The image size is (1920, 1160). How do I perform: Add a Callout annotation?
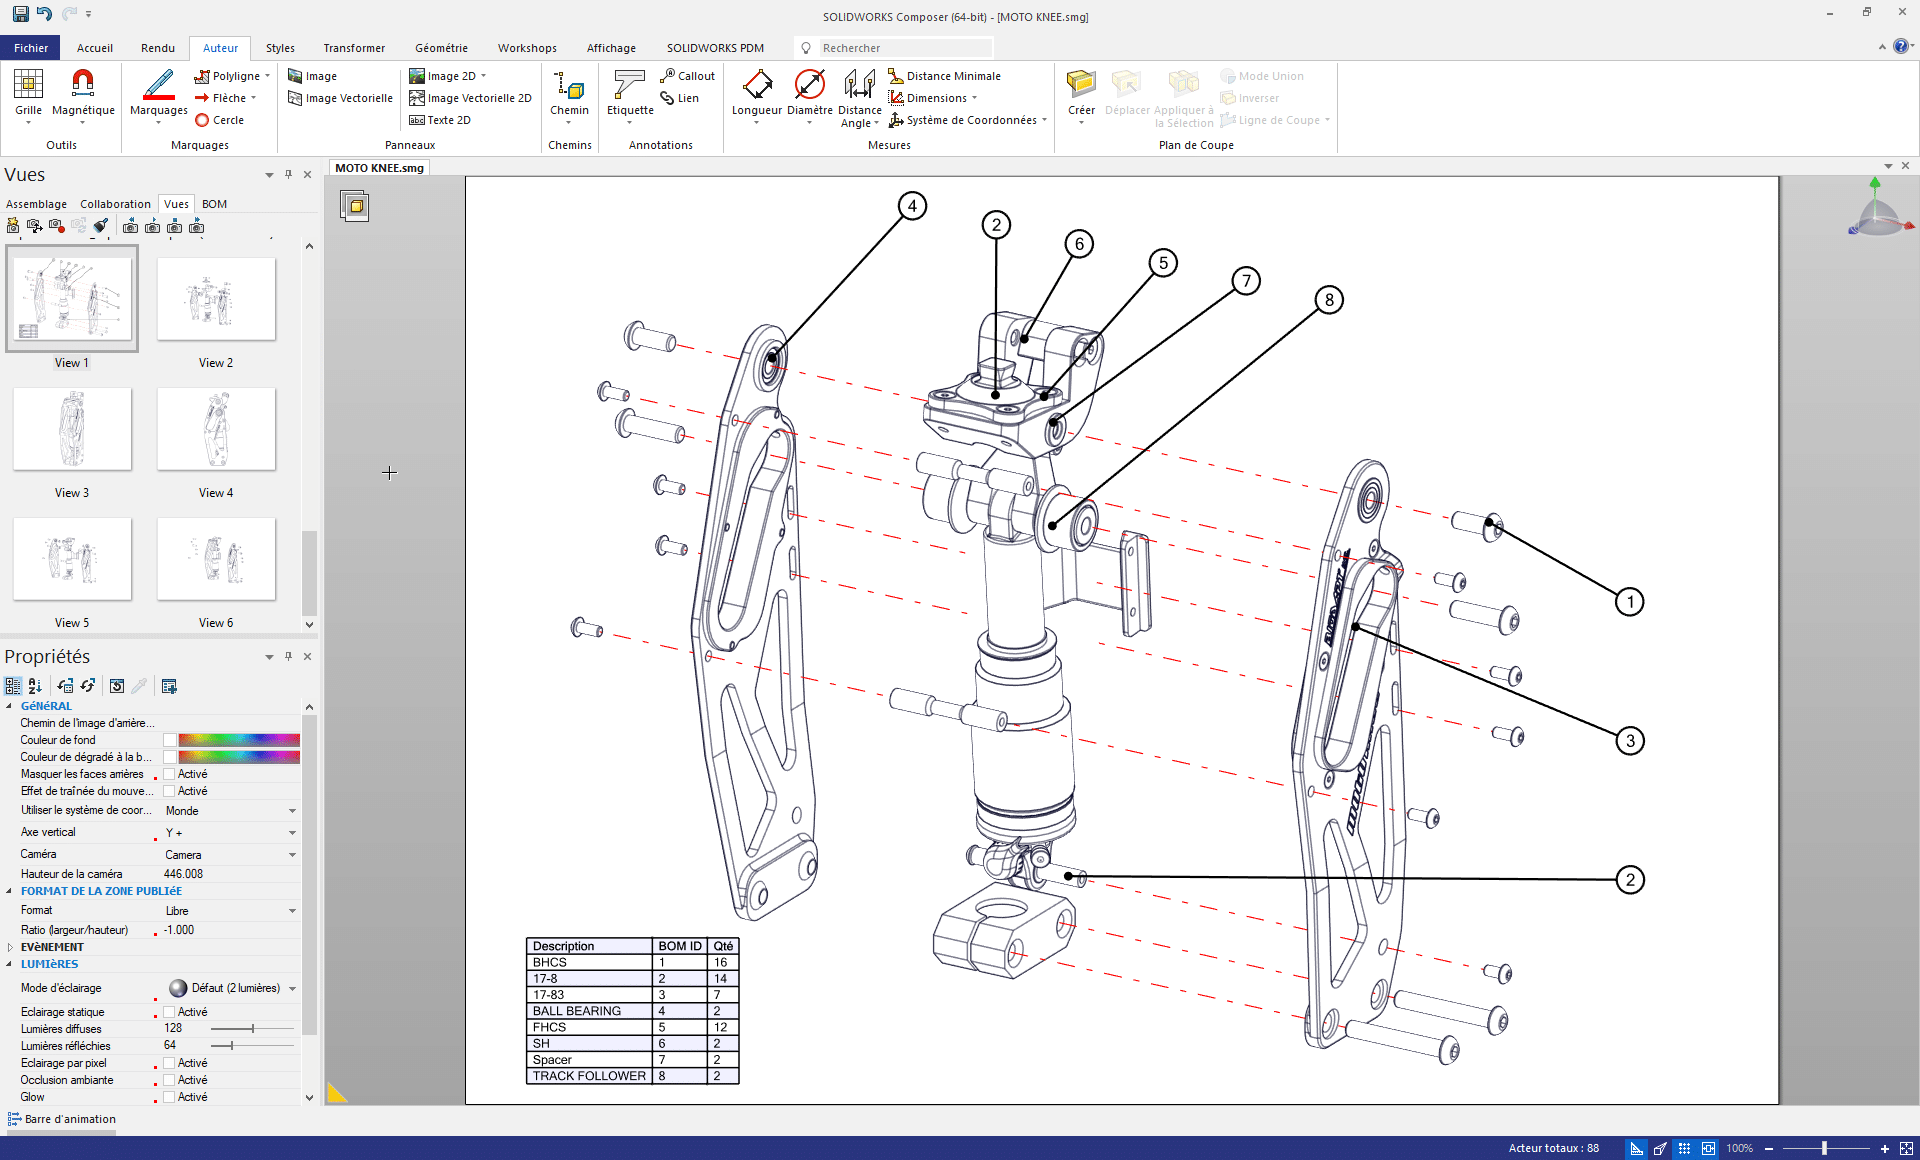687,76
